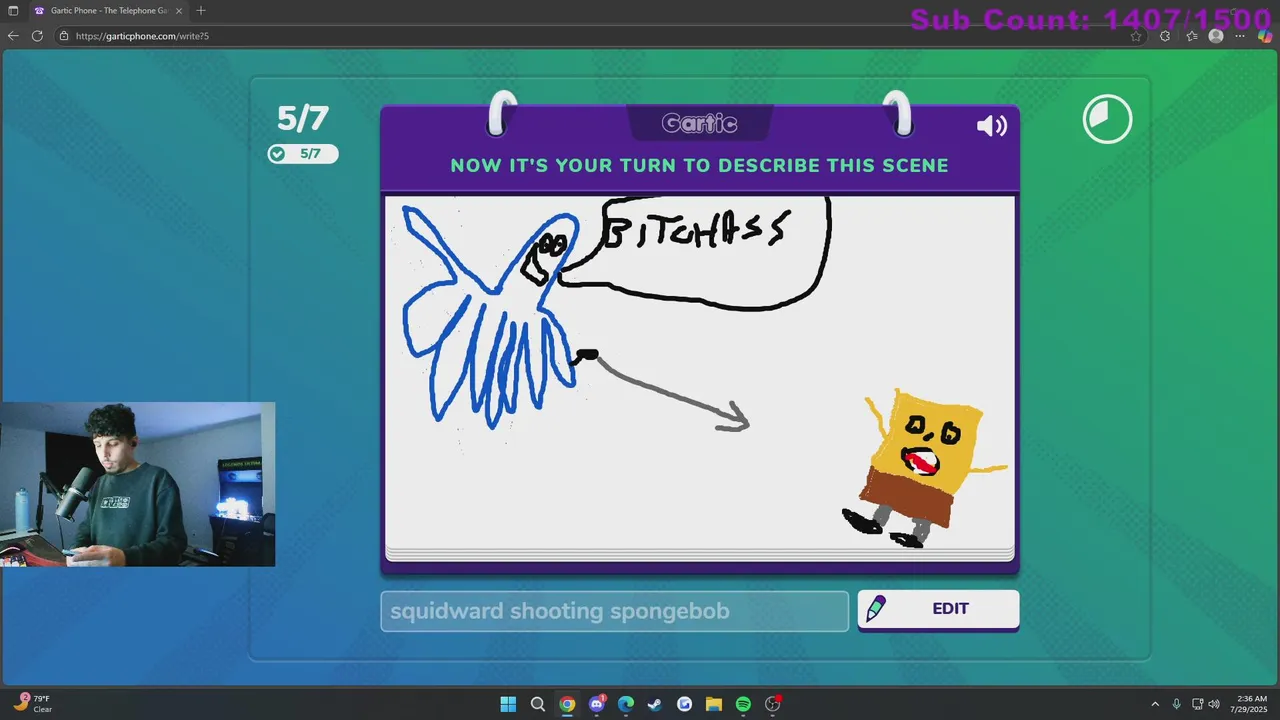Open File Explorer from taskbar

pos(714,704)
